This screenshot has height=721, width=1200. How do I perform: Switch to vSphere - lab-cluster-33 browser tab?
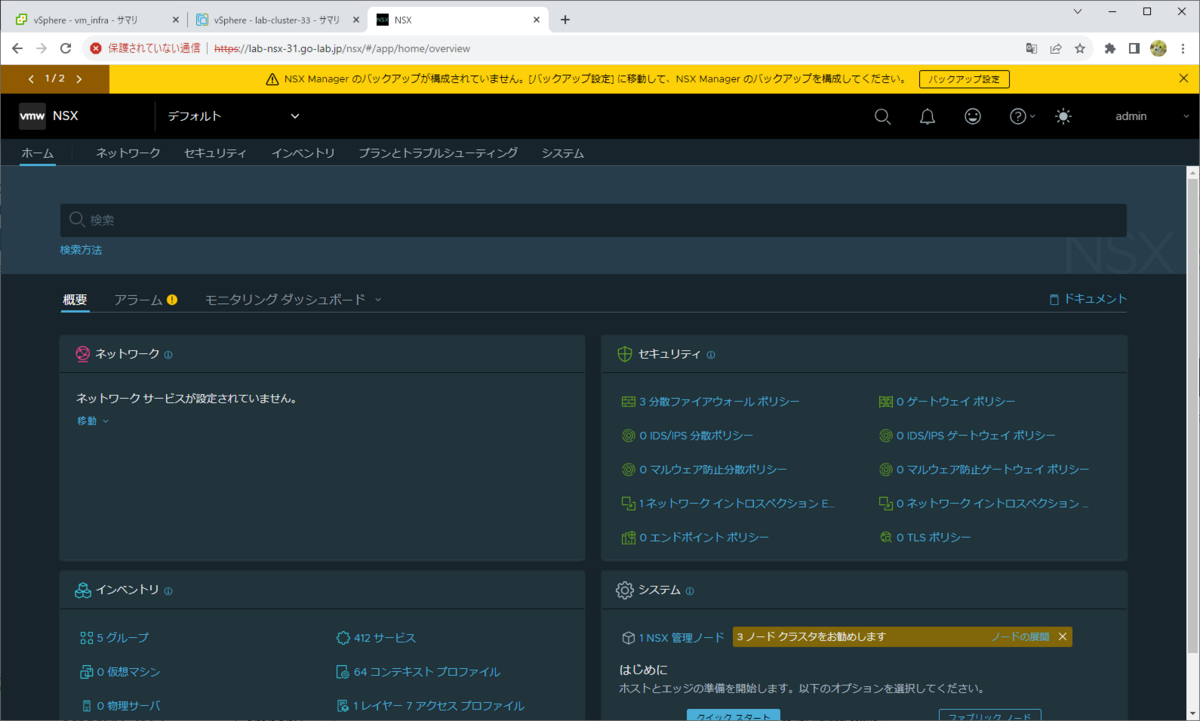277,19
